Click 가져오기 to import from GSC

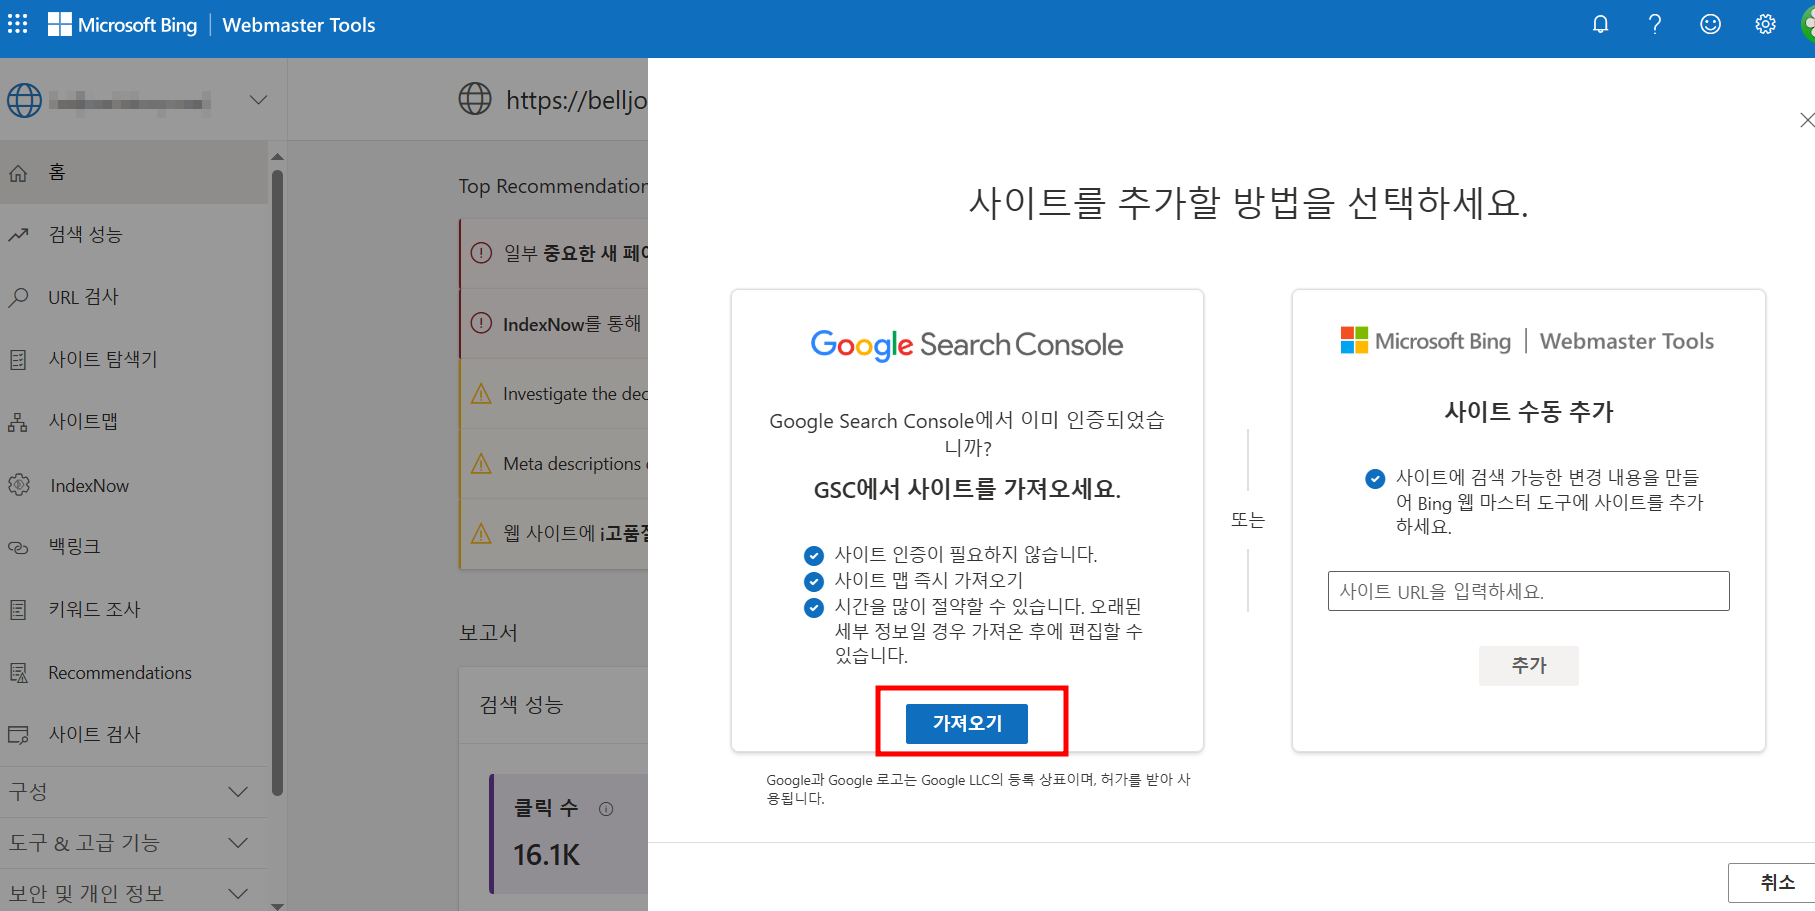tap(967, 723)
